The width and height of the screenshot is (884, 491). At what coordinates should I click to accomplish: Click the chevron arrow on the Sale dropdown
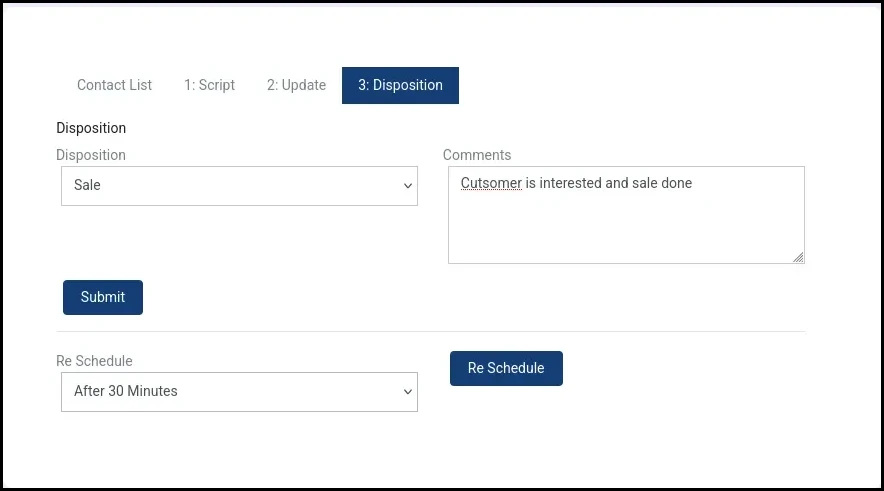pyautogui.click(x=407, y=186)
